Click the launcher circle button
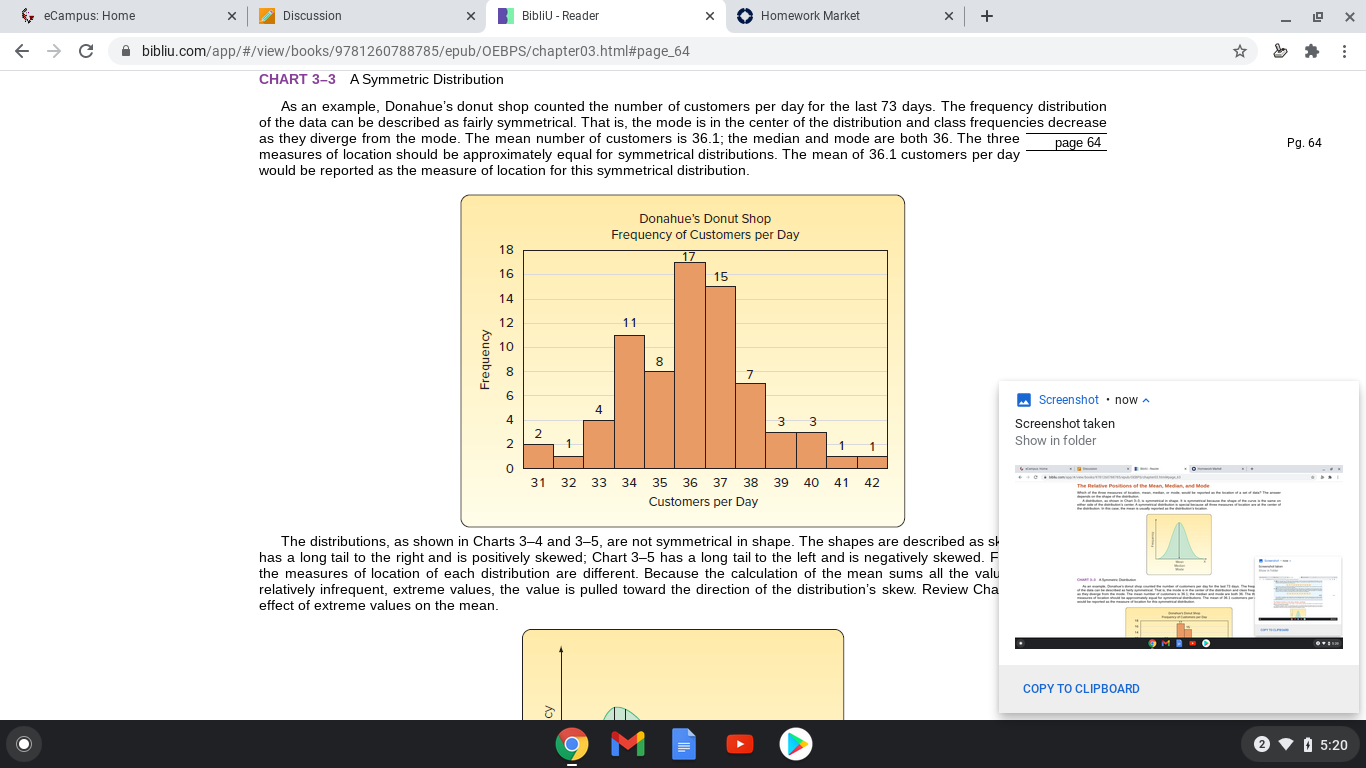 point(24,744)
